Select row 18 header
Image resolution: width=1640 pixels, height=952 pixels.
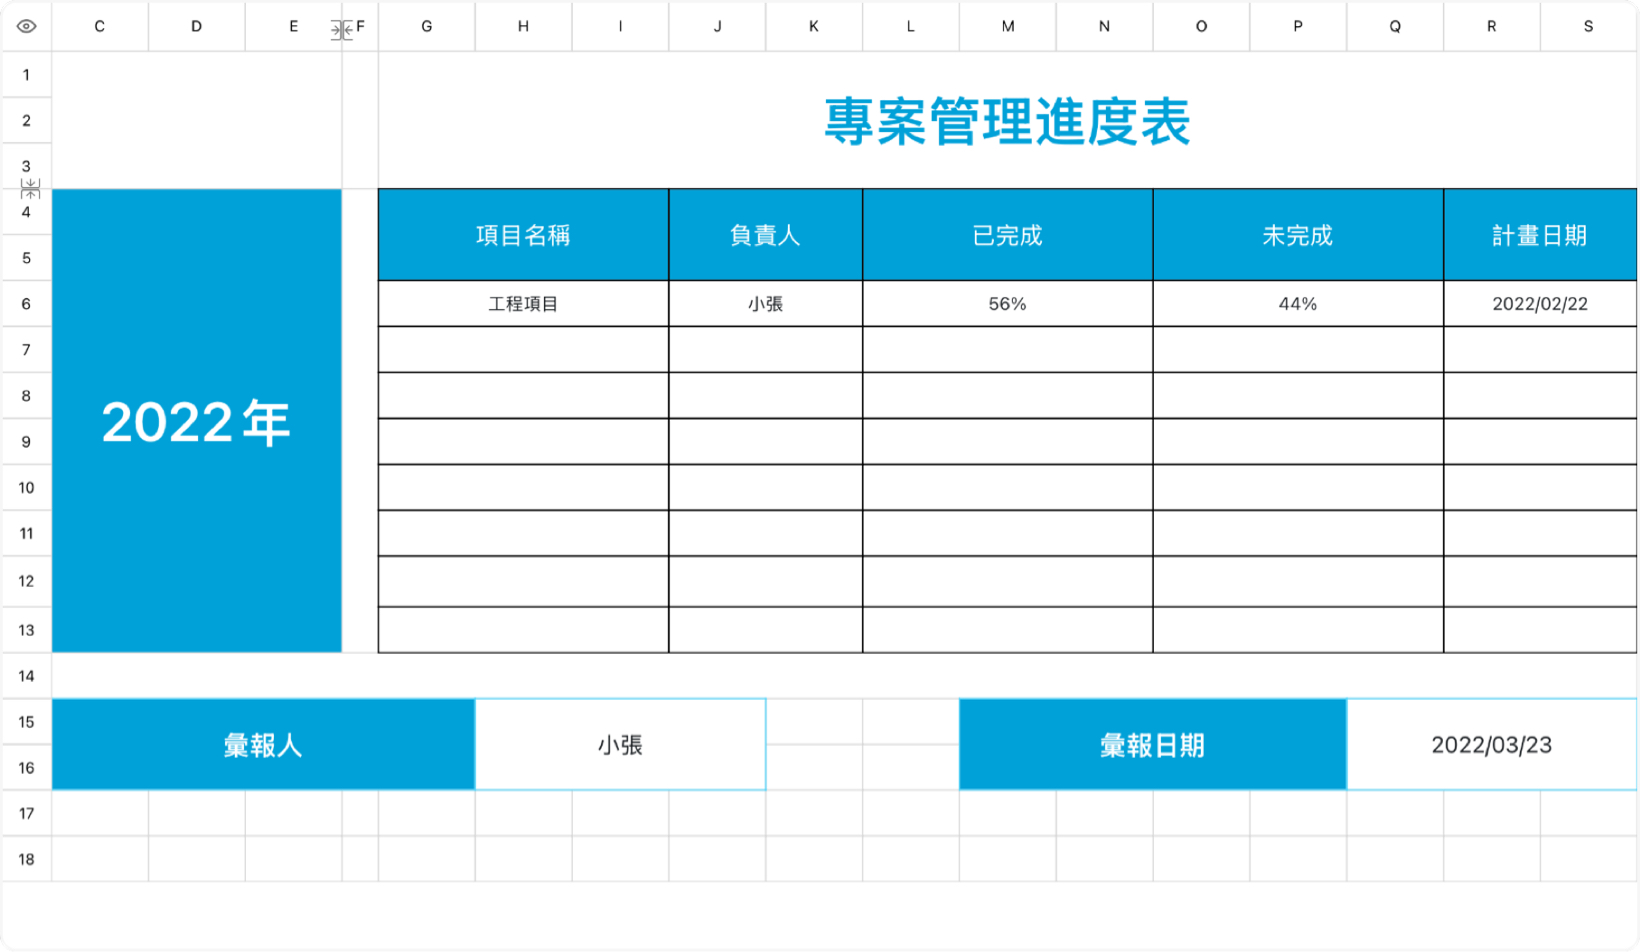pos(26,859)
